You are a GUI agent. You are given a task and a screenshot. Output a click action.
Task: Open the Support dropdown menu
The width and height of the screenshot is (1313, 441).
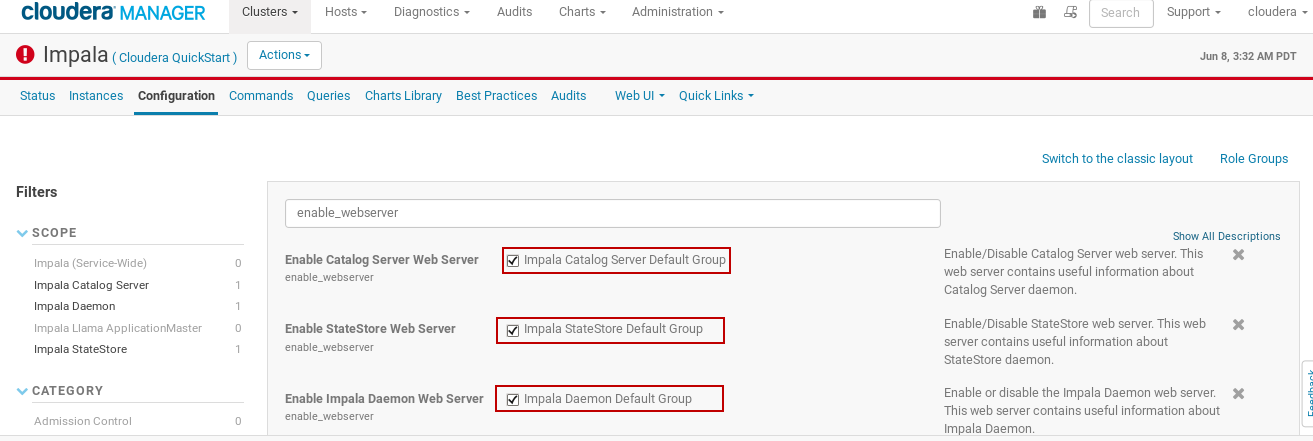click(1194, 12)
